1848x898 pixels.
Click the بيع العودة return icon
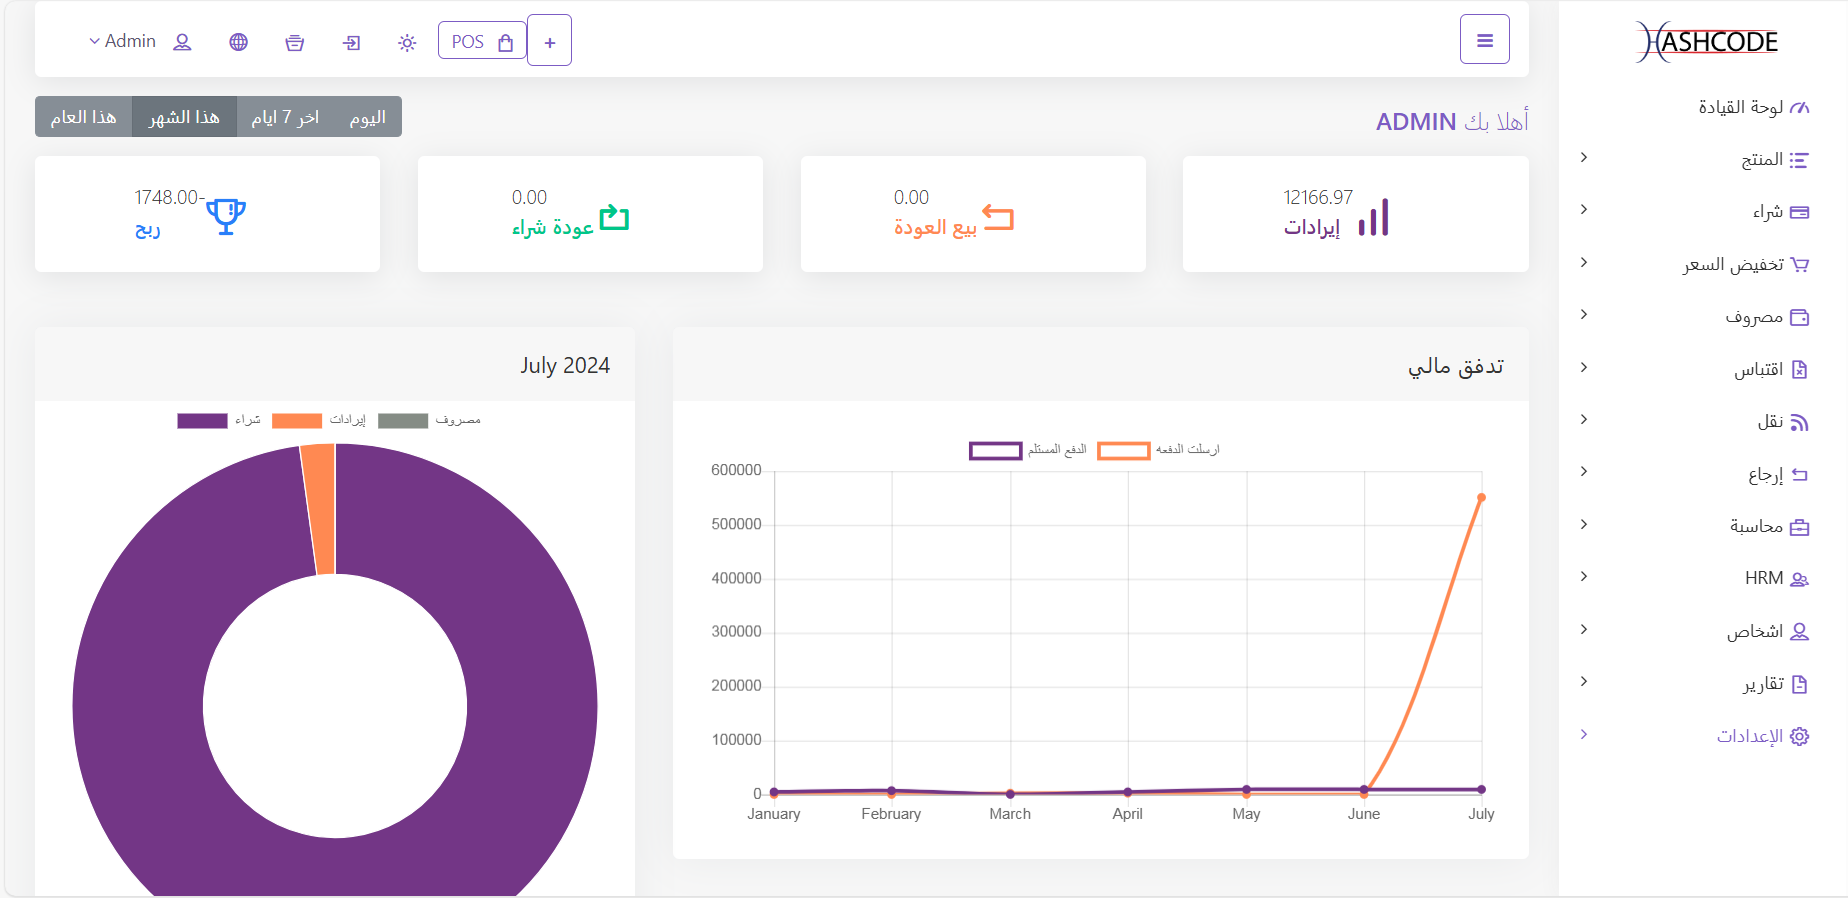[x=998, y=217]
